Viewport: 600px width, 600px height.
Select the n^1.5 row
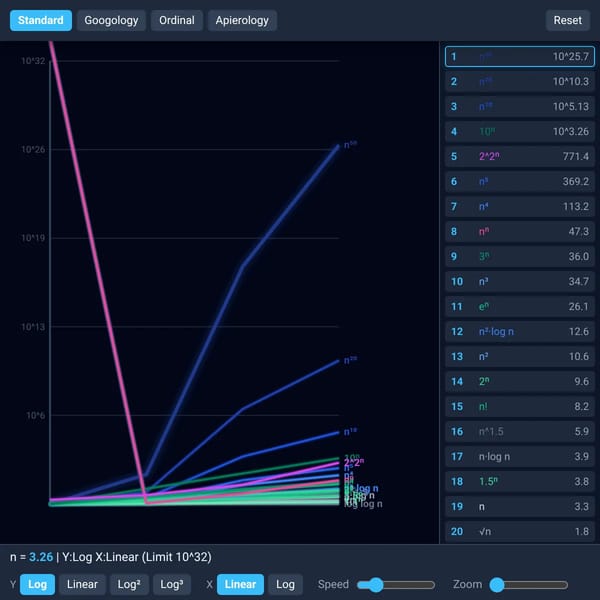(x=520, y=432)
